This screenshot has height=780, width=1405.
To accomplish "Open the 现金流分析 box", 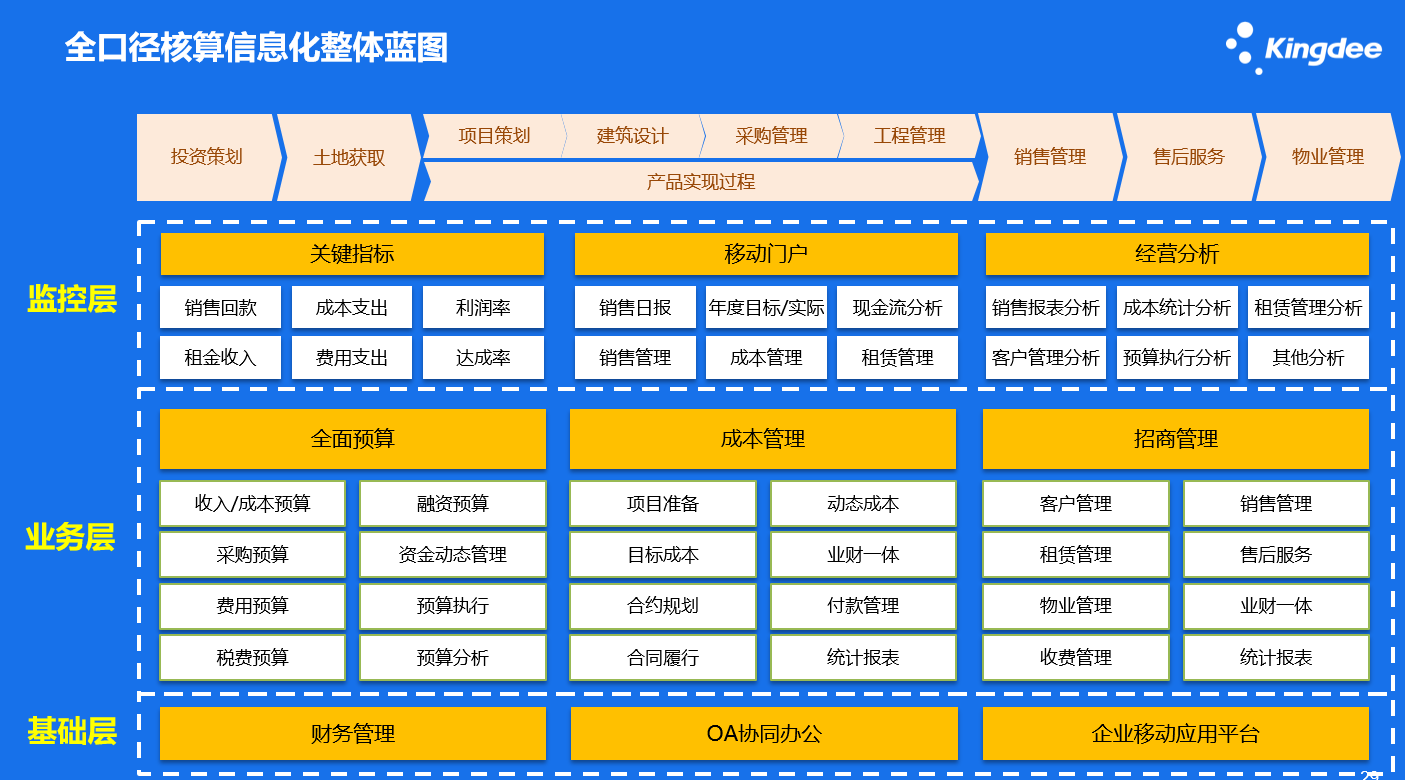I will coord(897,307).
